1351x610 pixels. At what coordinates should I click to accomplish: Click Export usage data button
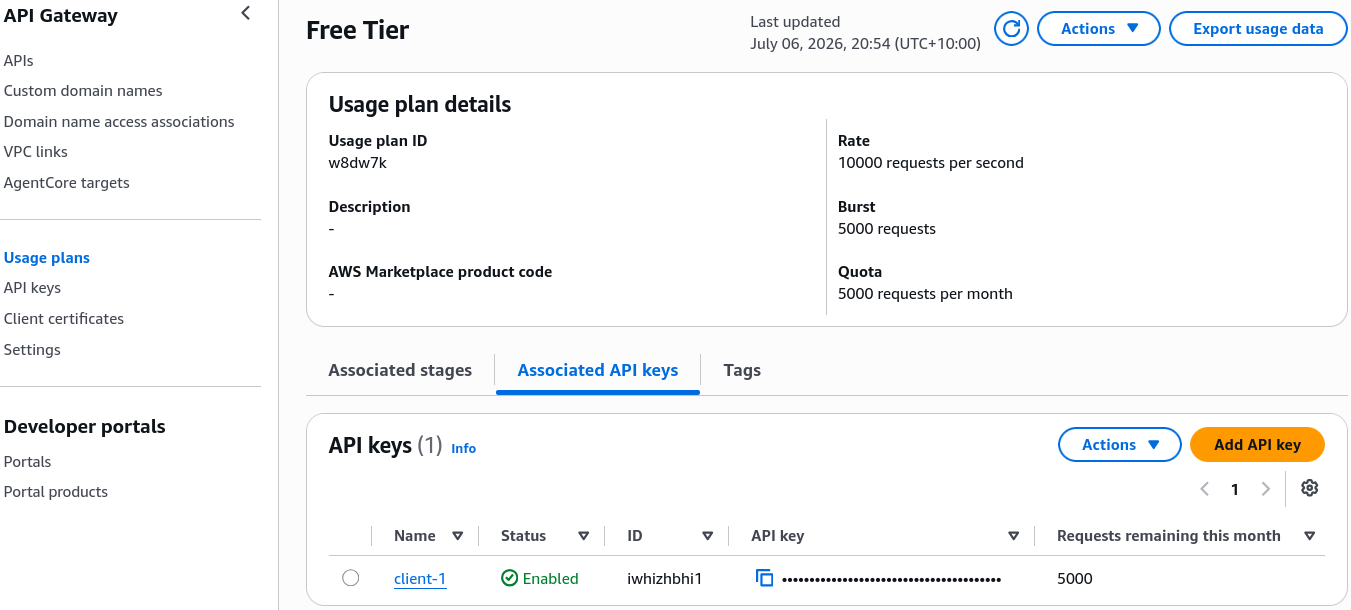(1258, 29)
